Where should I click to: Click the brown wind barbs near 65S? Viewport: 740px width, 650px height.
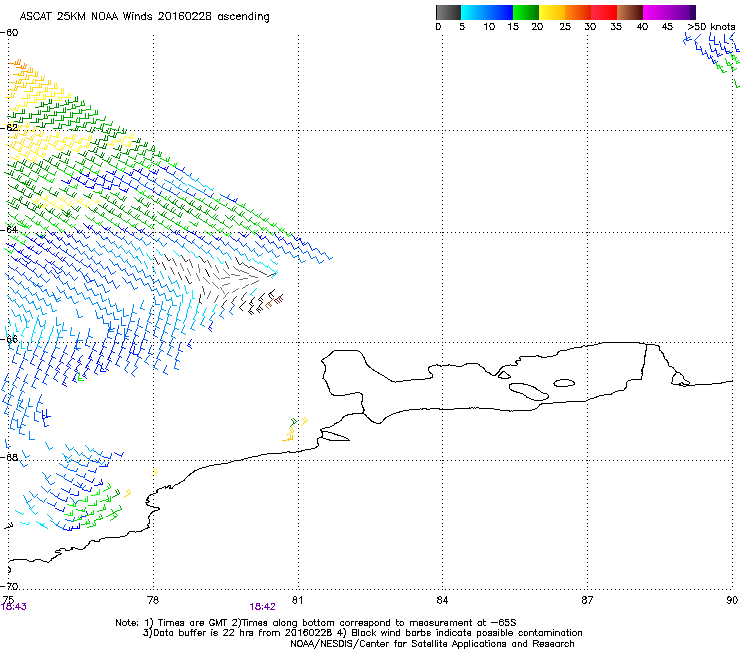[x=275, y=301]
